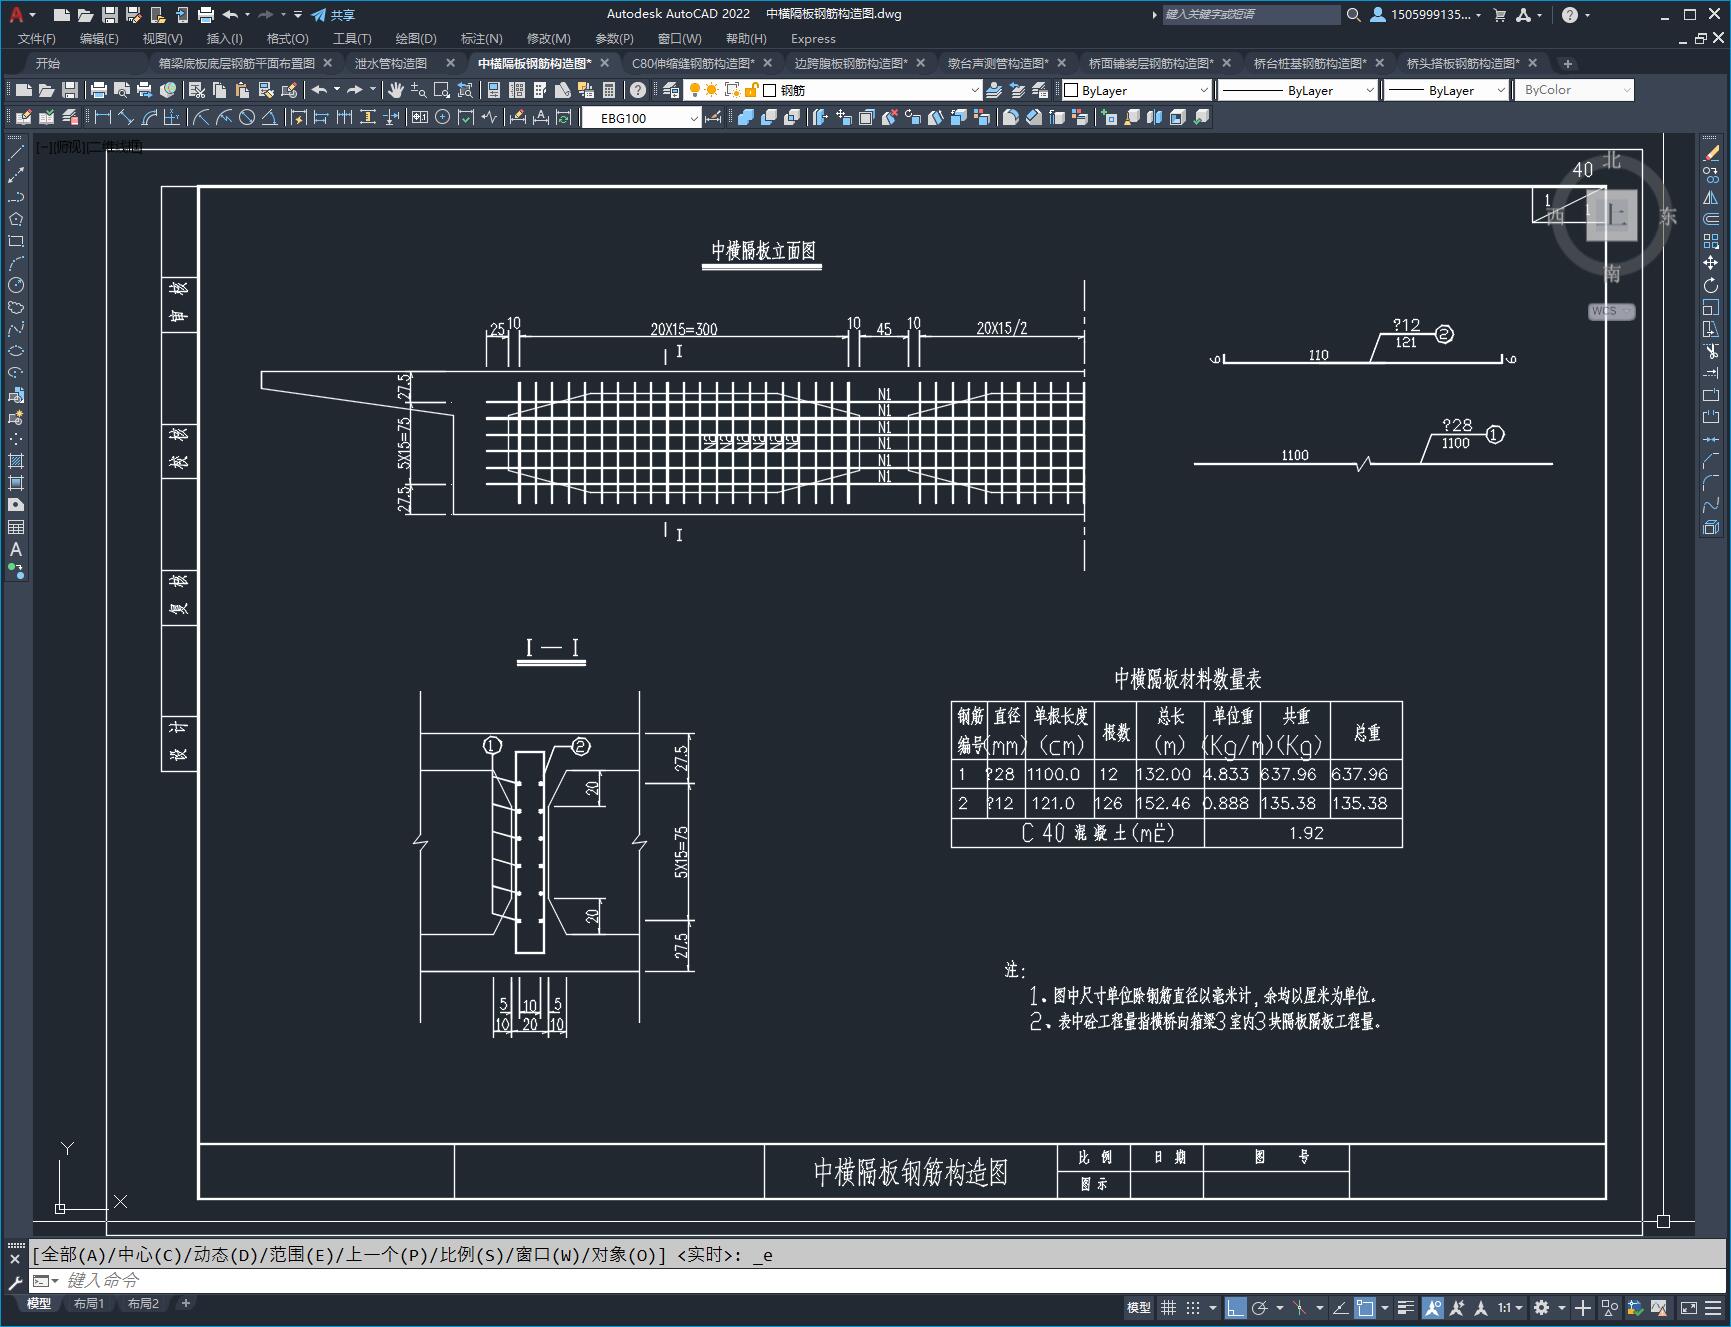Toggle object snap tracking
The height and width of the screenshot is (1327, 1731).
pyautogui.click(x=1341, y=1307)
